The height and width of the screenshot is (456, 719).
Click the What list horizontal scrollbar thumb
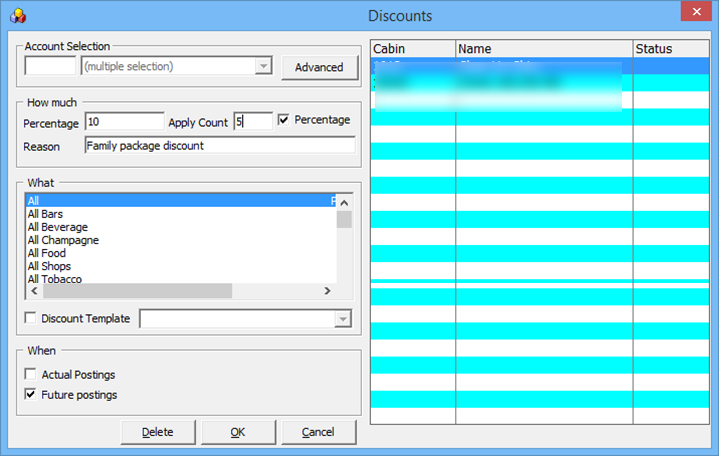coord(138,291)
